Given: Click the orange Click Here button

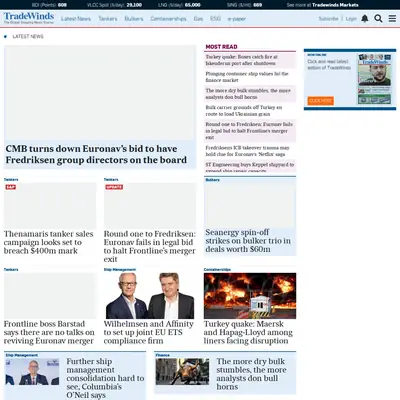Looking at the screenshot, I should point(320,101).
